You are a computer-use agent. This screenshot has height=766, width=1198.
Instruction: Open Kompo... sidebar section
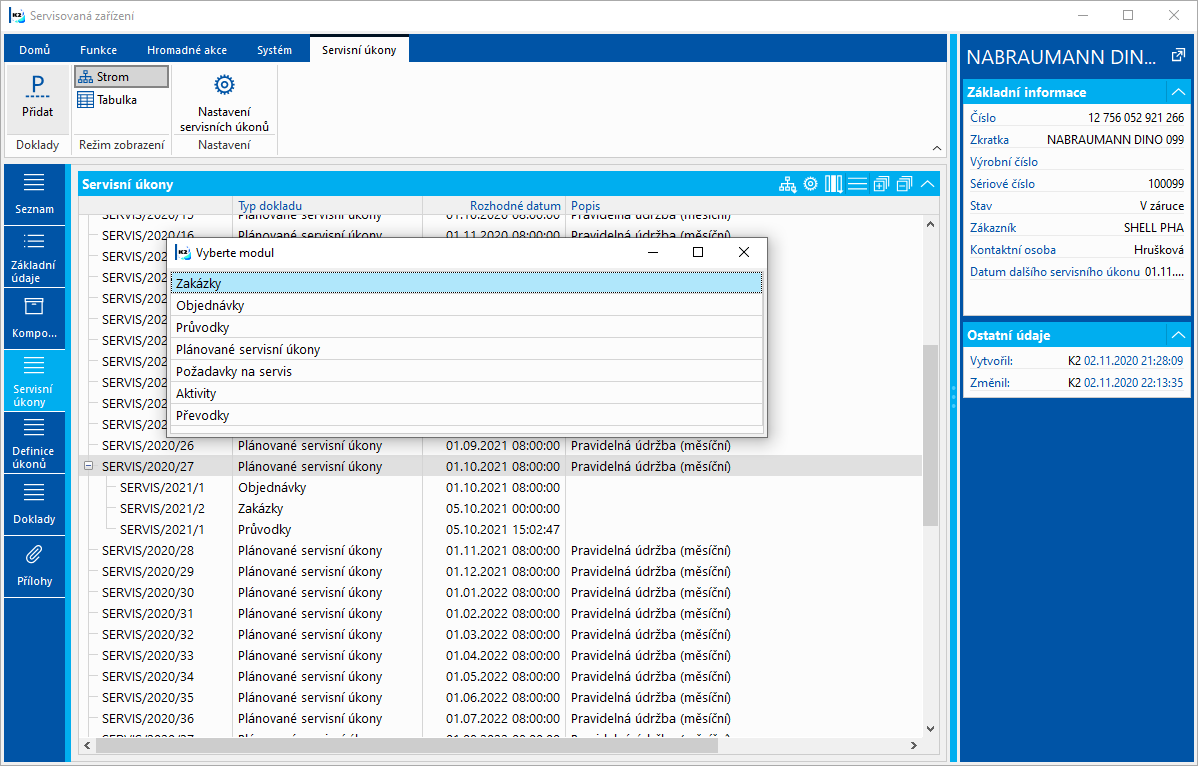(34, 318)
